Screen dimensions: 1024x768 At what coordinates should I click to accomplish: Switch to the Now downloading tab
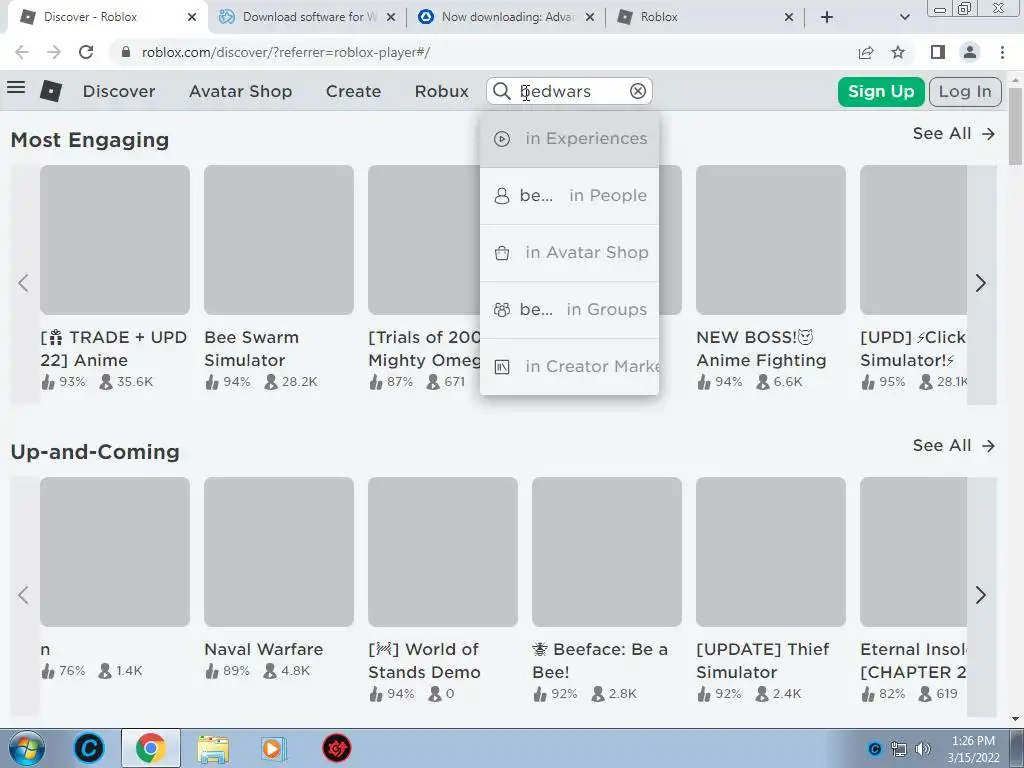[507, 17]
